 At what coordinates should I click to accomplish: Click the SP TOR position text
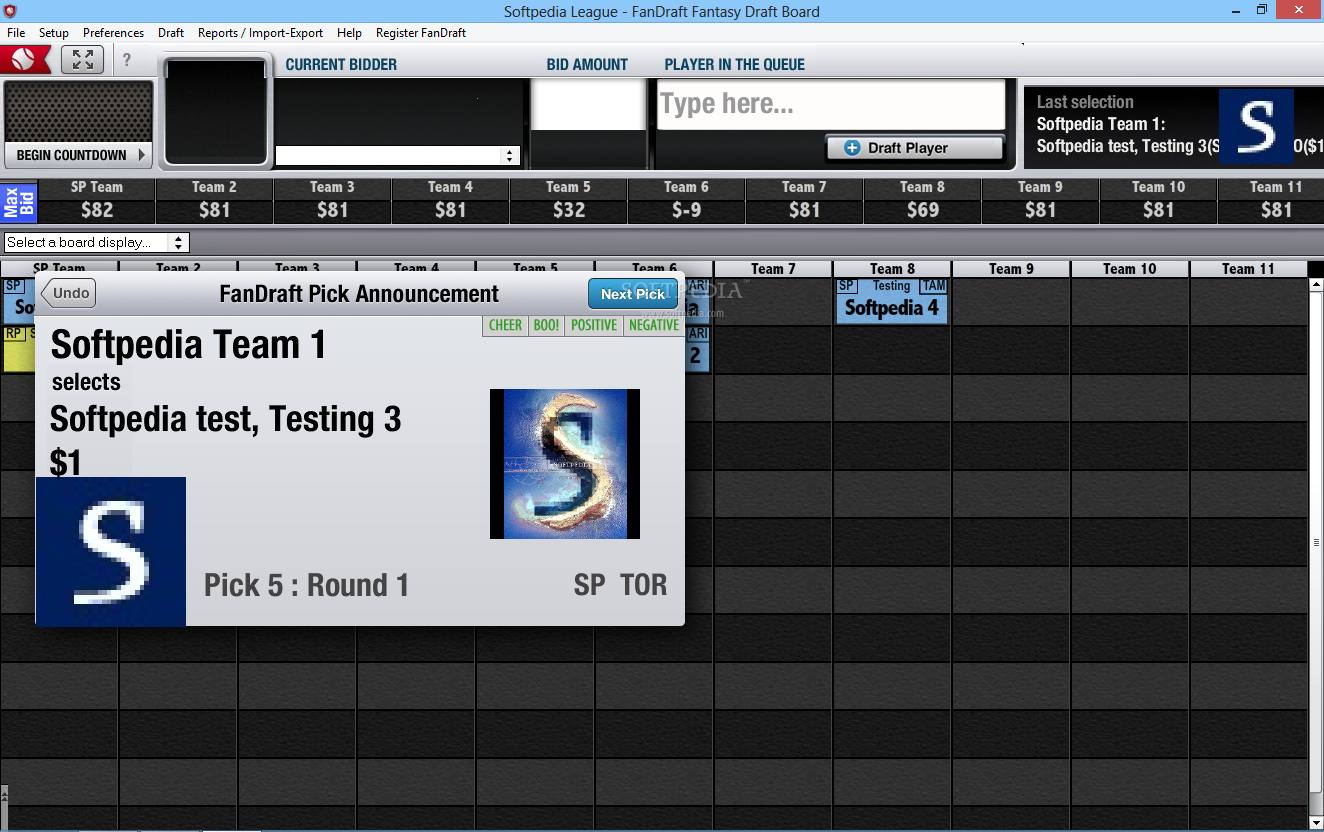point(620,585)
